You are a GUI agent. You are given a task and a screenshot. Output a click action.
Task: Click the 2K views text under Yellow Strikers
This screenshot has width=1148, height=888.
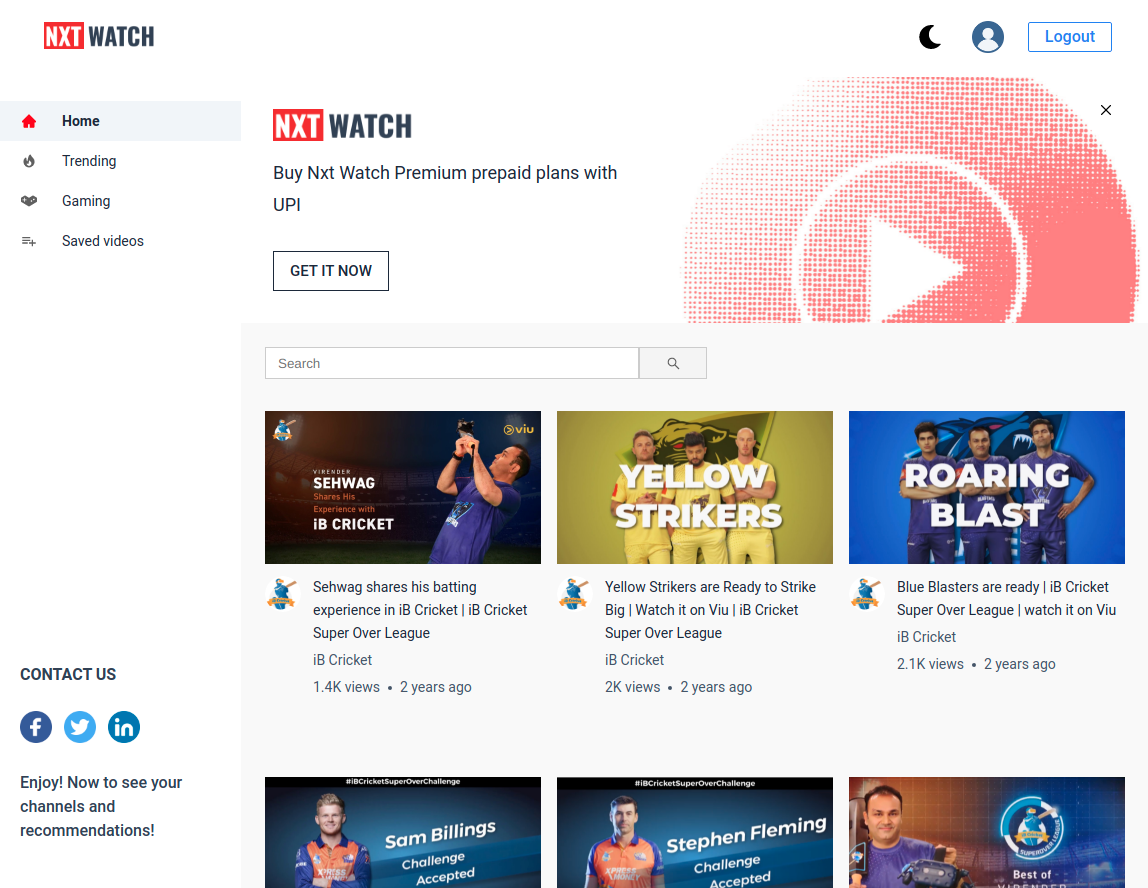tap(633, 687)
